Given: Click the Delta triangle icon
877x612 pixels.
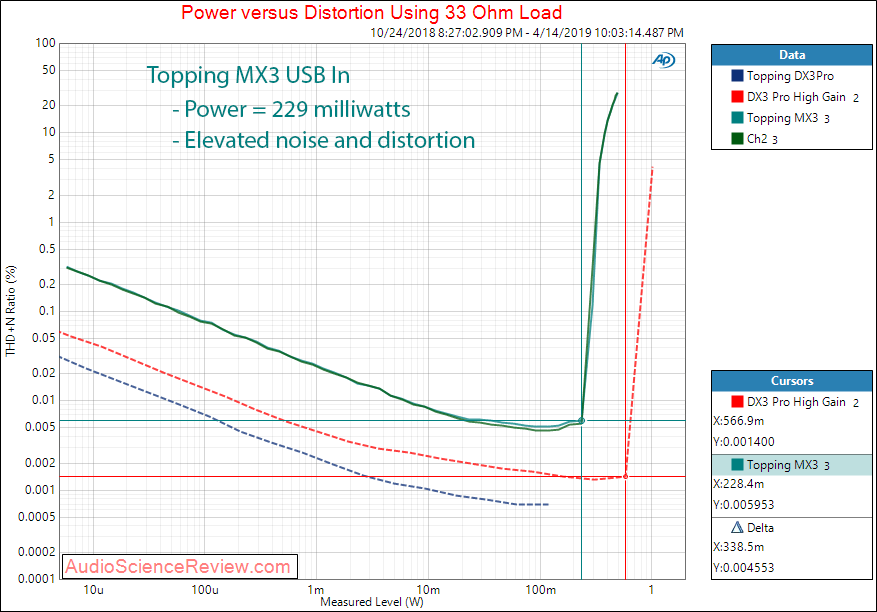Looking at the screenshot, I should pos(737,528).
